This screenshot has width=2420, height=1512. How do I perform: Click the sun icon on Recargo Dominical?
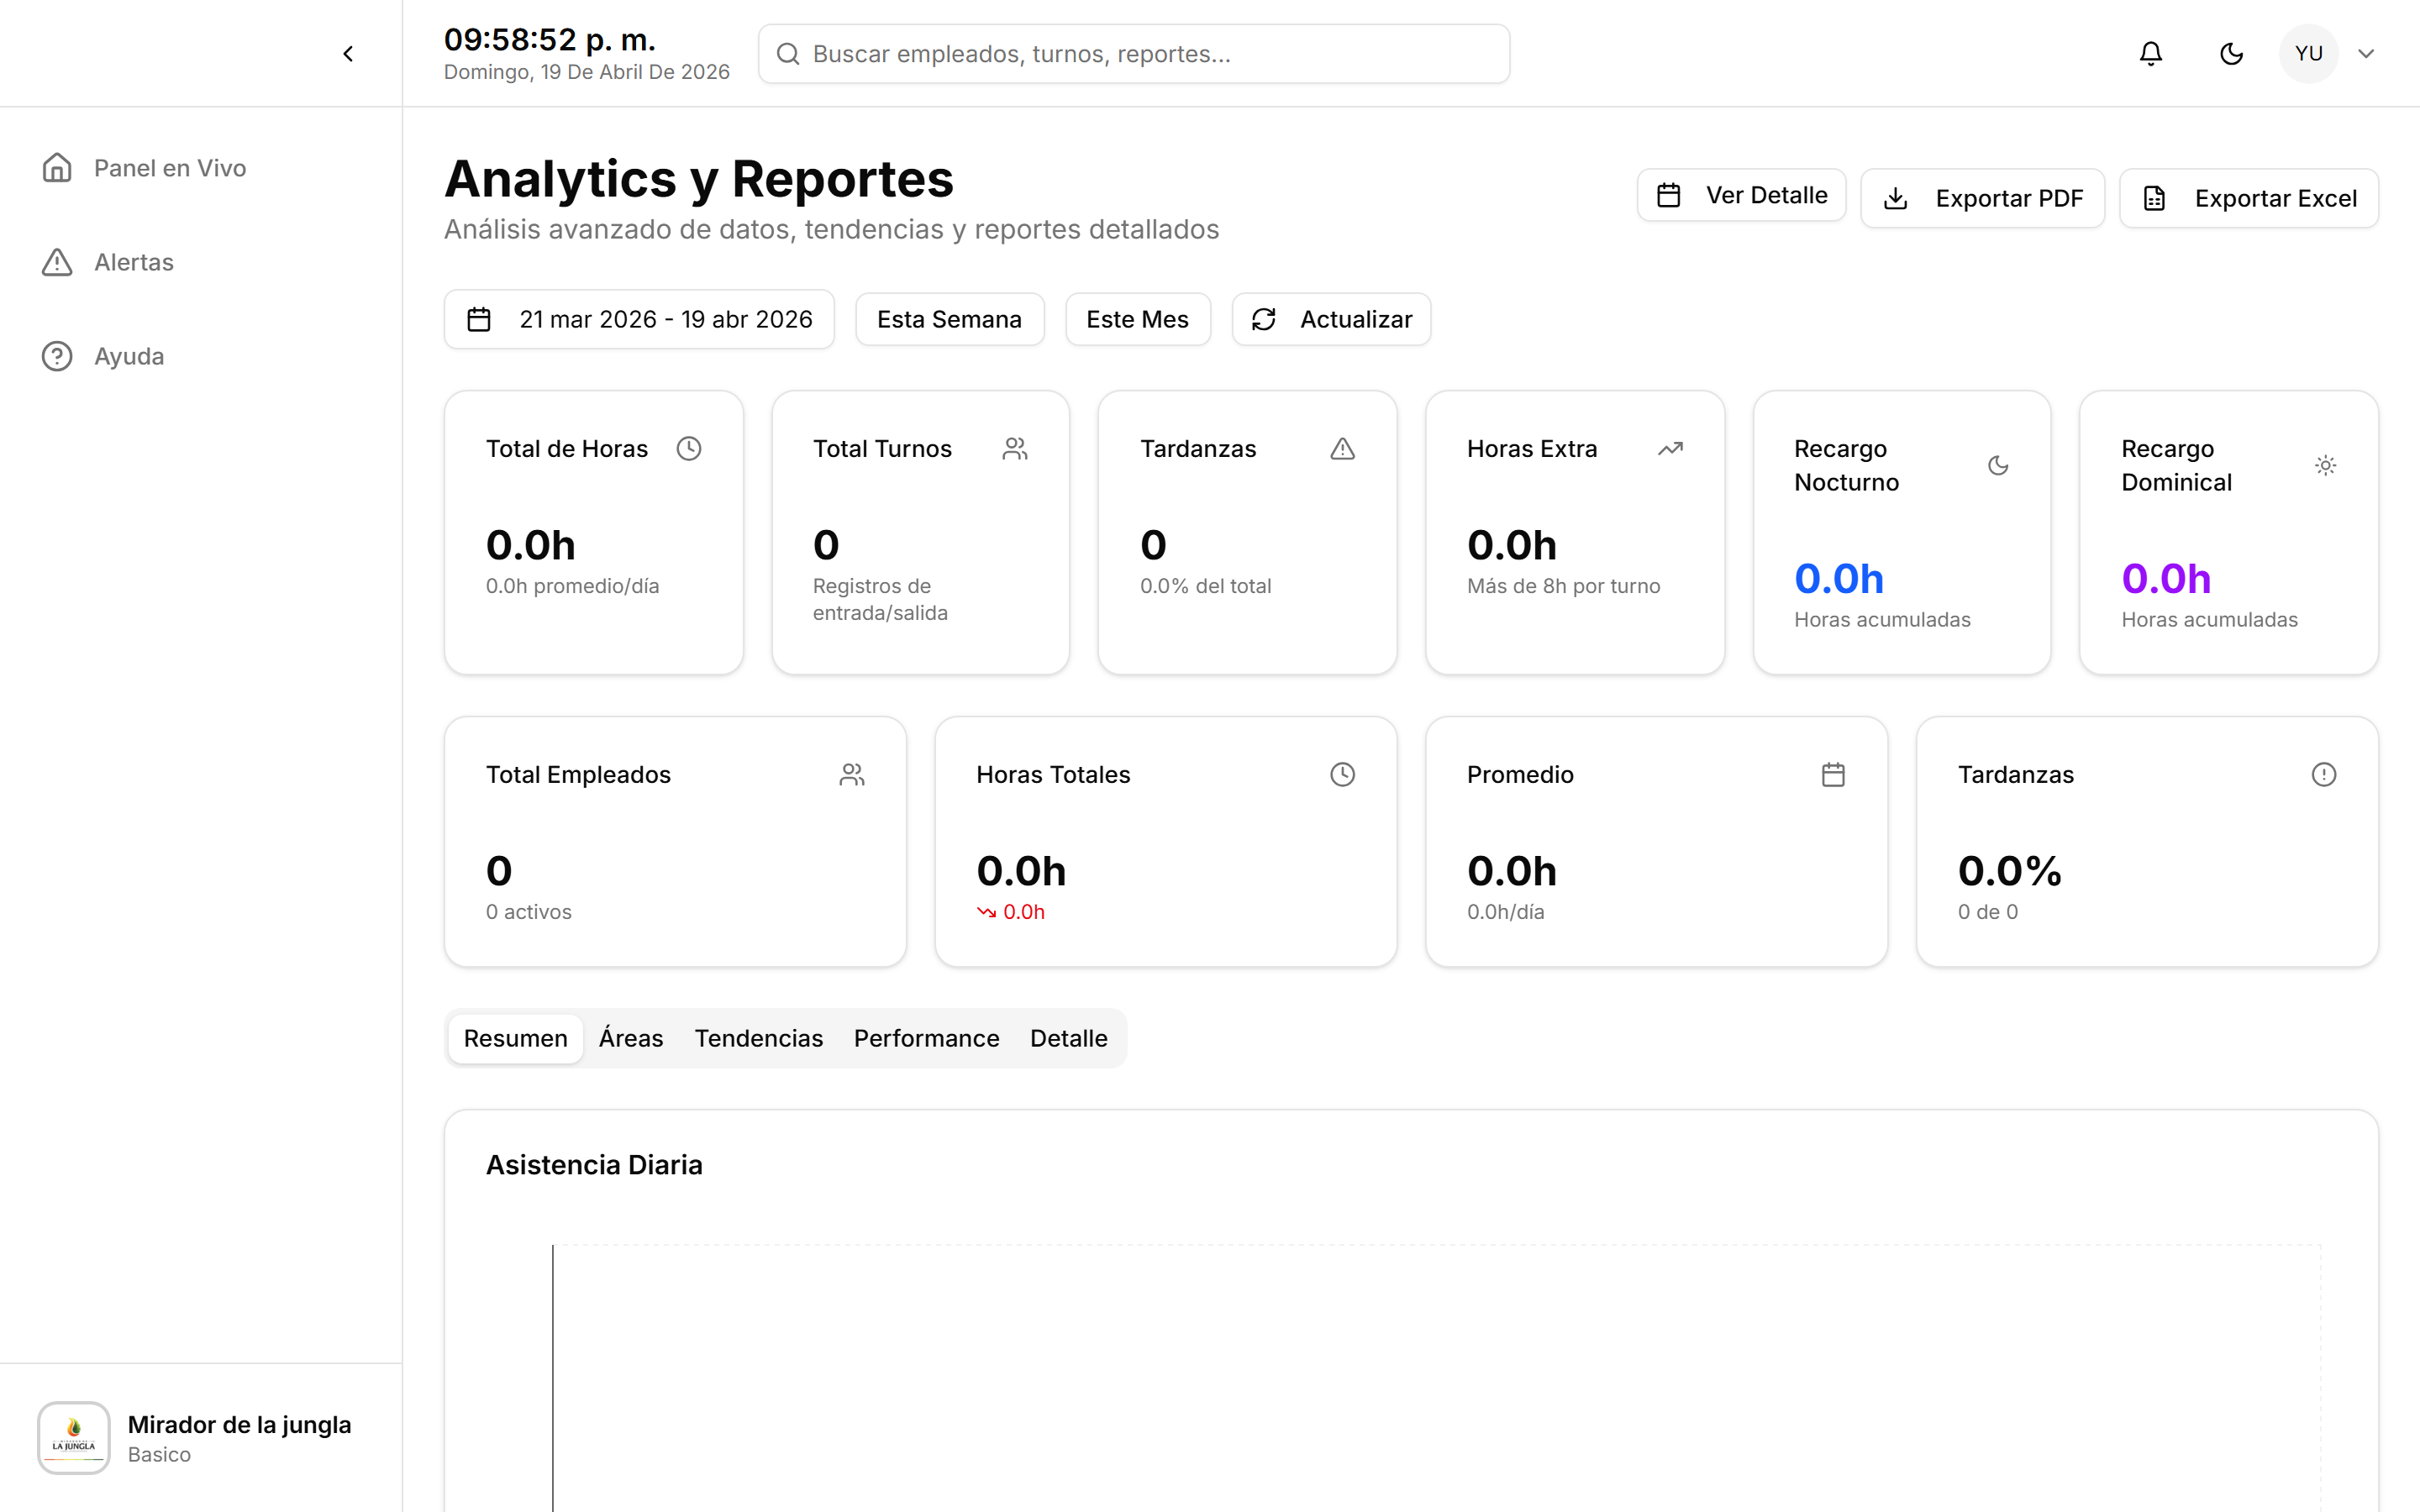coord(2325,465)
